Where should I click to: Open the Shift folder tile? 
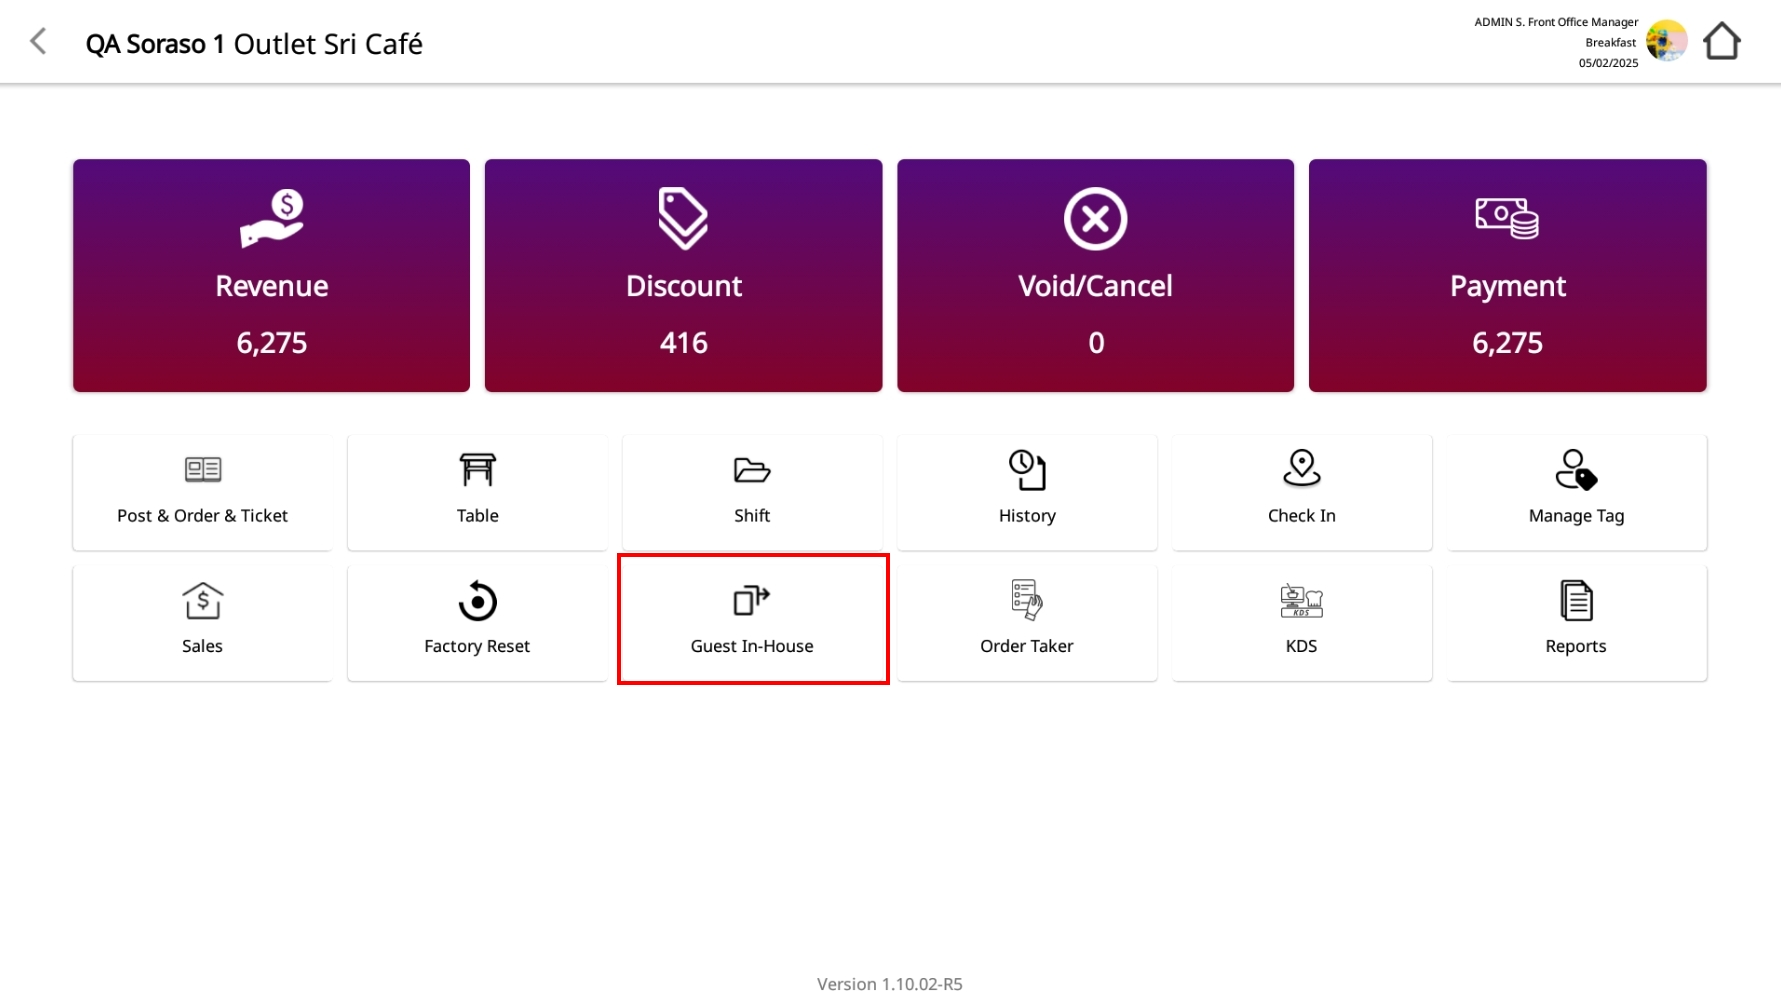(x=752, y=492)
